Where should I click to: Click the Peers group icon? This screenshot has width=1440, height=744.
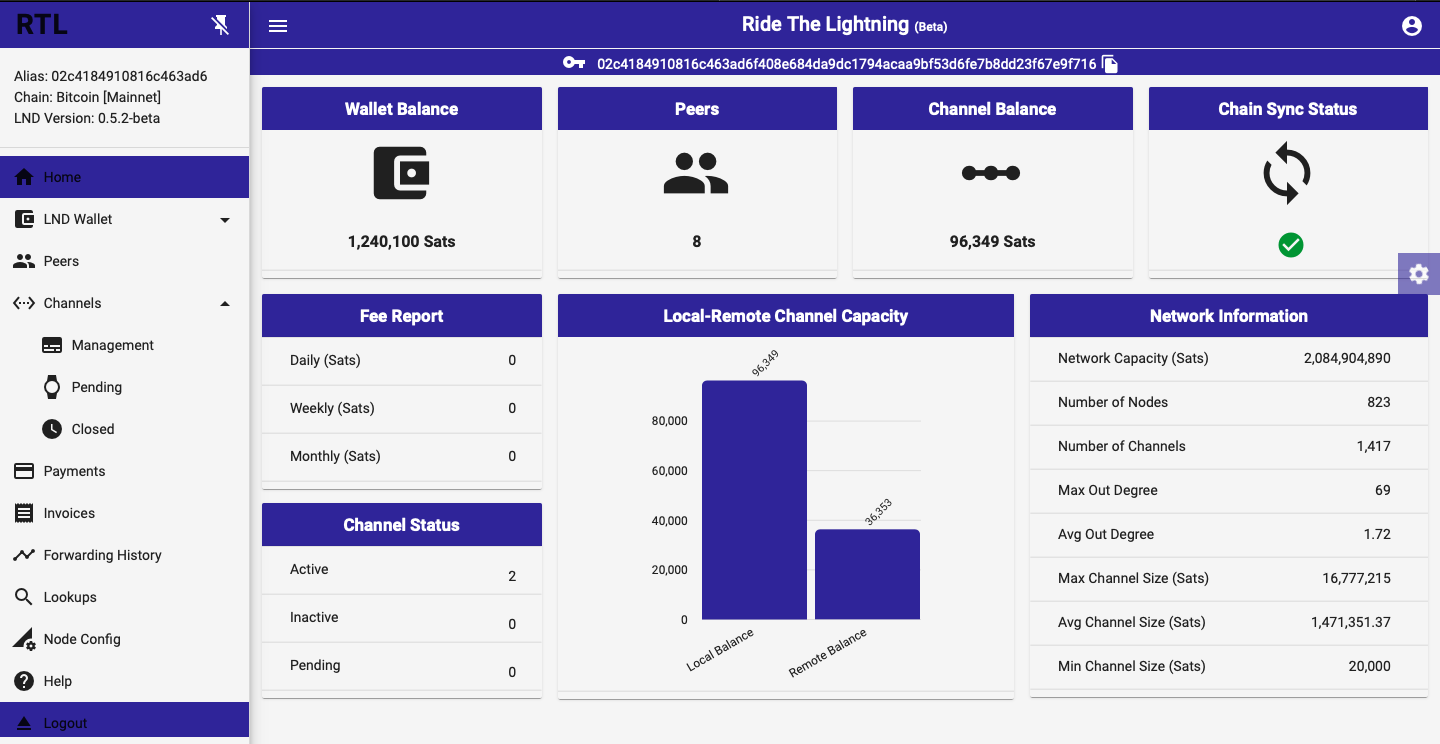(x=696, y=173)
